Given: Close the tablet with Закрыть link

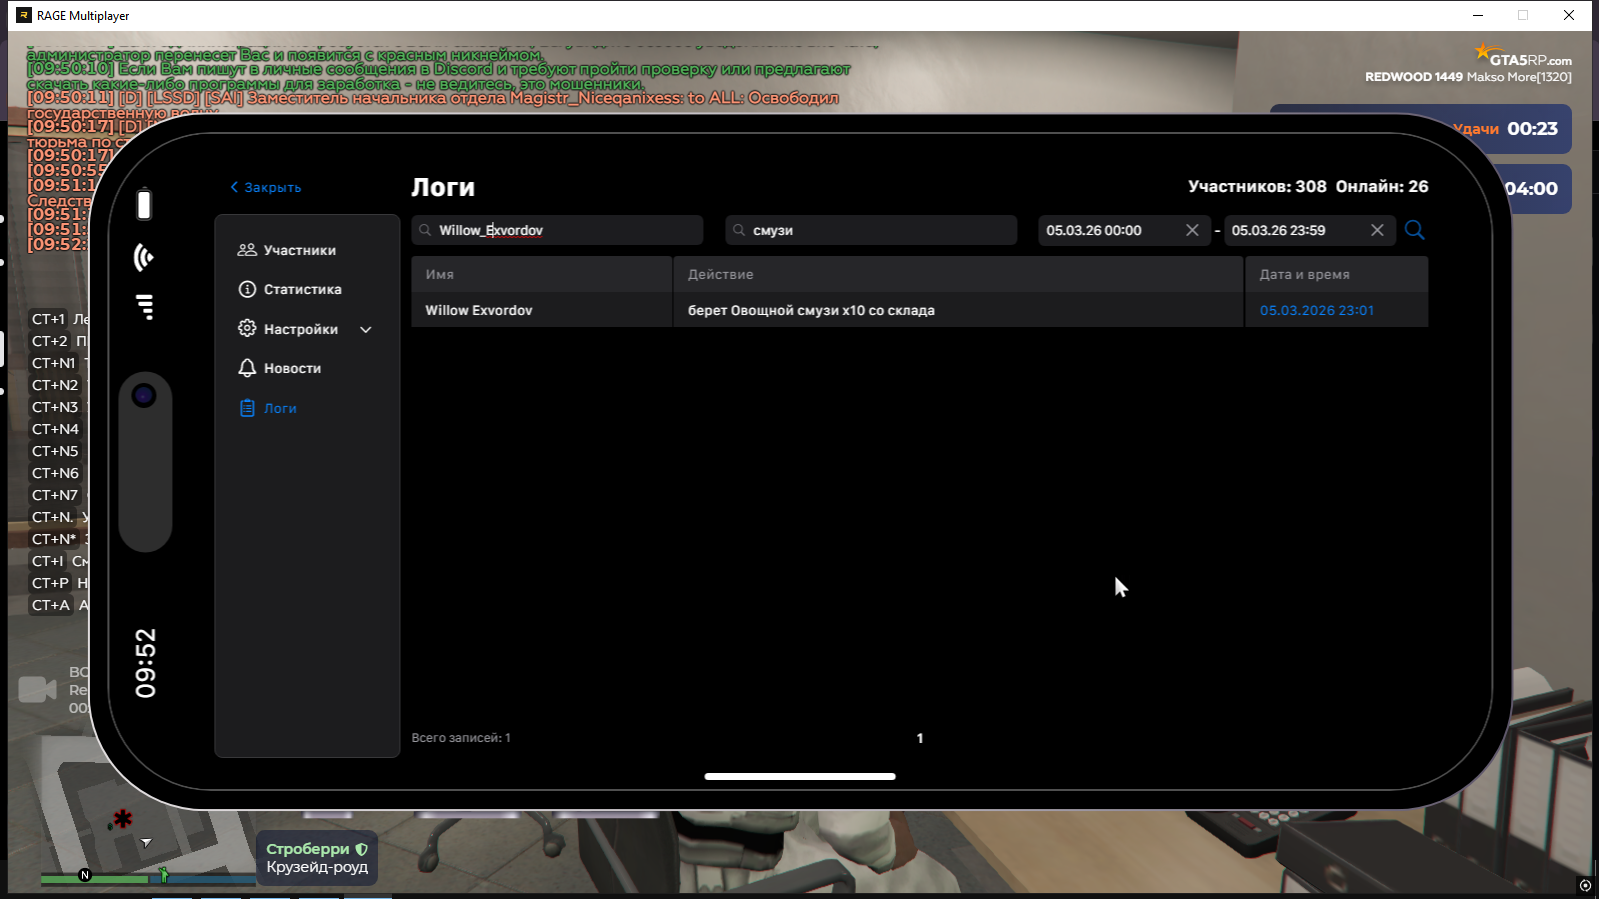Looking at the screenshot, I should click(266, 187).
